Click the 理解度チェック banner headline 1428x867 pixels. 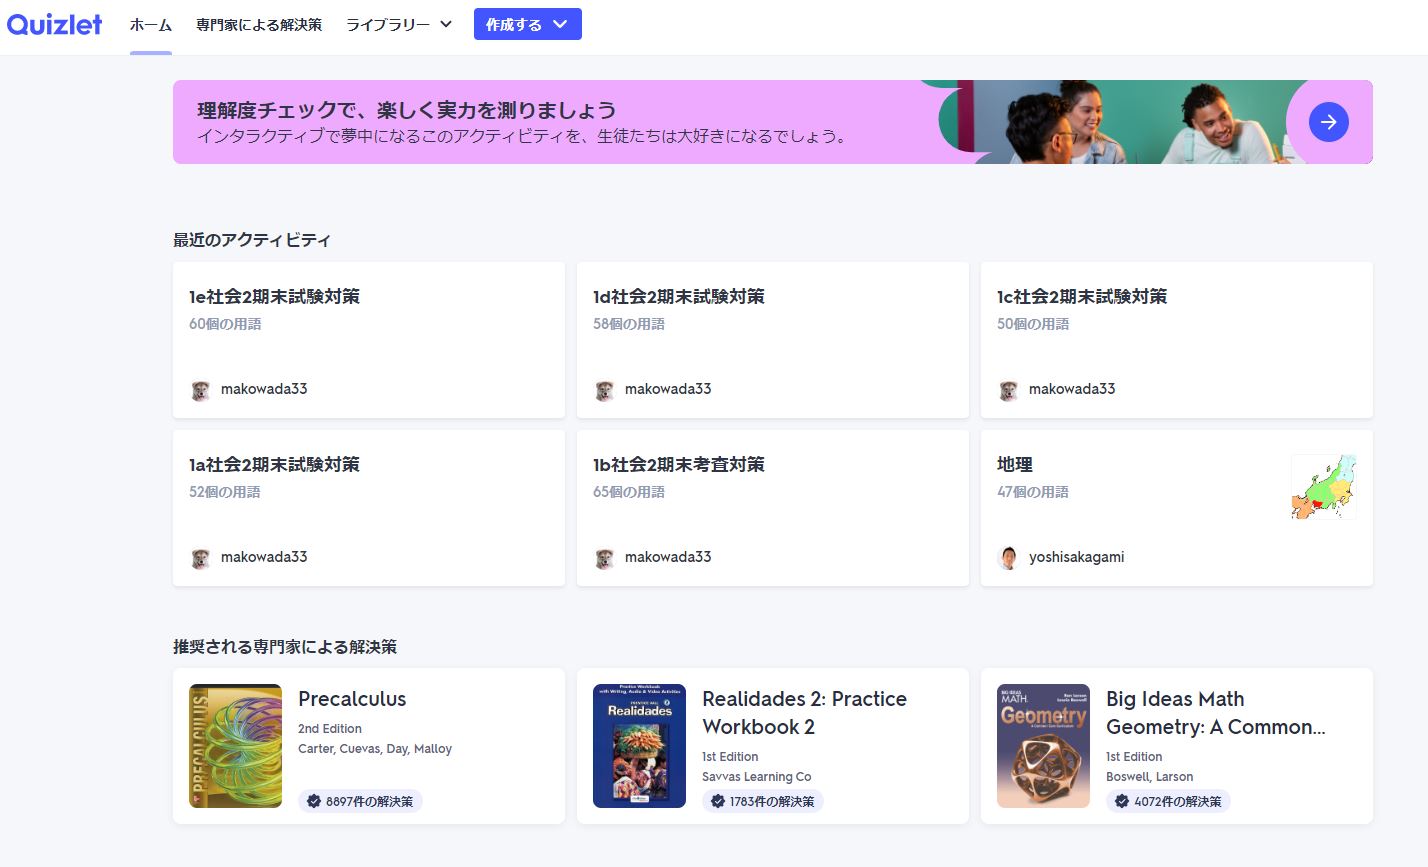[x=406, y=110]
